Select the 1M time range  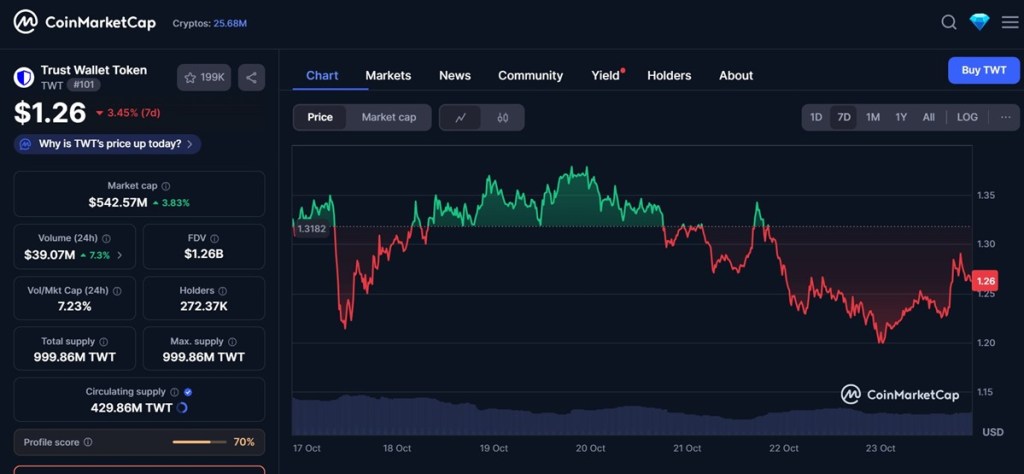click(872, 118)
